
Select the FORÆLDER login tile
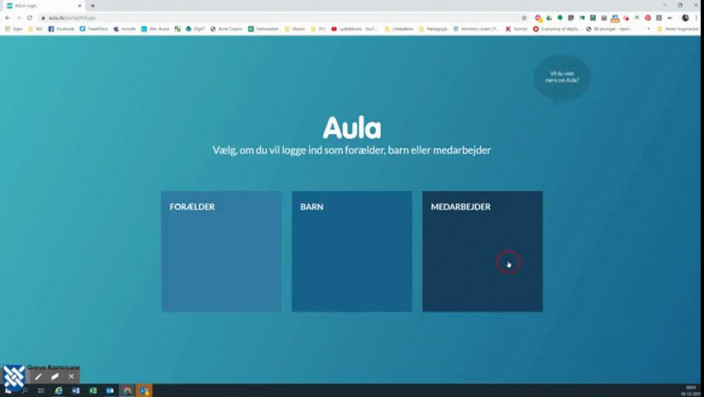pos(221,251)
